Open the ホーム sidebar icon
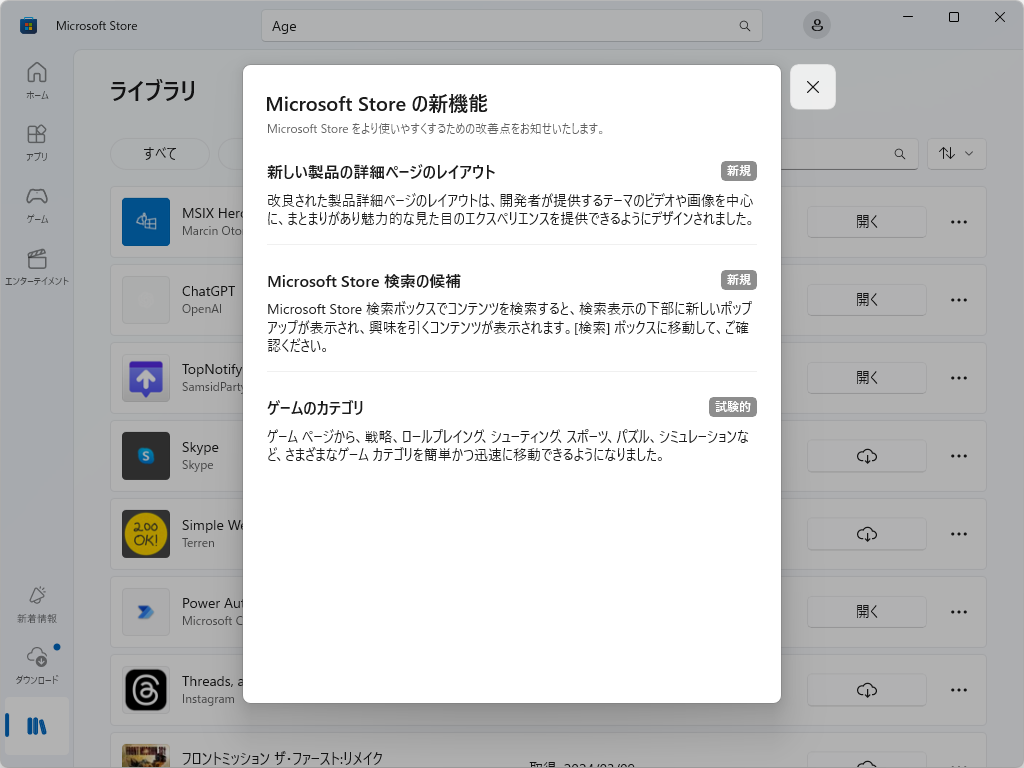Screen dimensions: 1024x768 37,80
